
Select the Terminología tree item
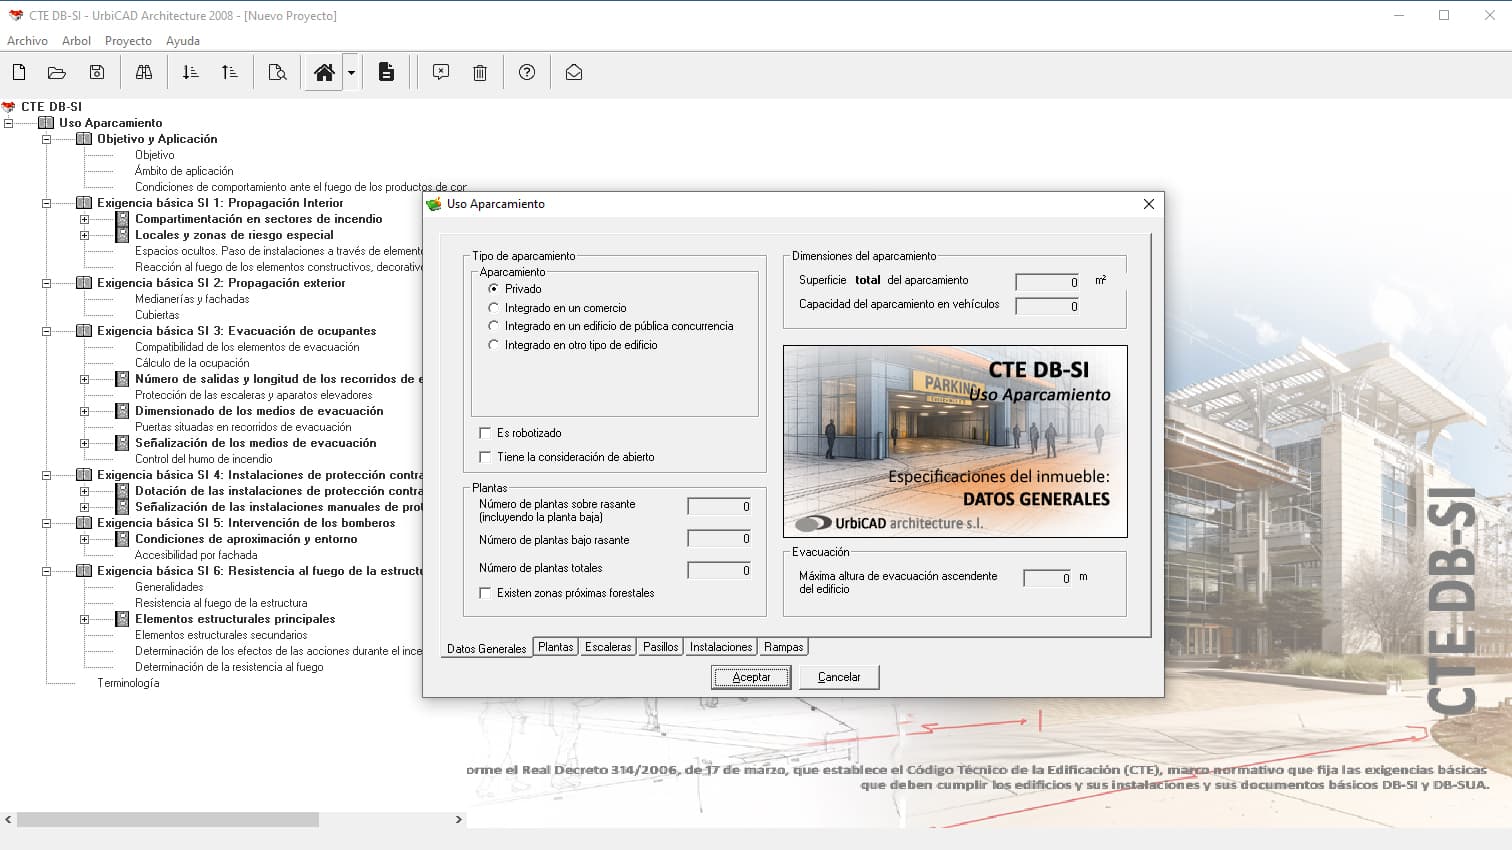pos(128,683)
